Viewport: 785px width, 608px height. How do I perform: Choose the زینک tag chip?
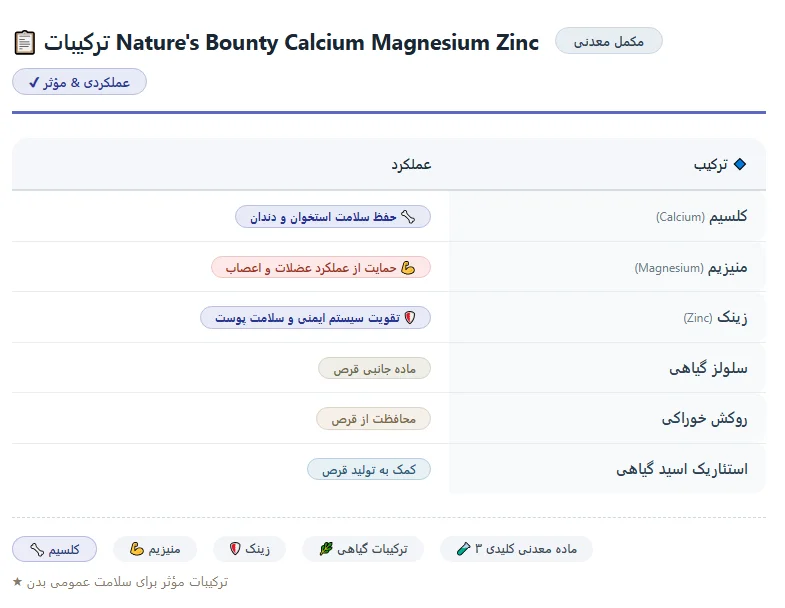click(x=249, y=549)
